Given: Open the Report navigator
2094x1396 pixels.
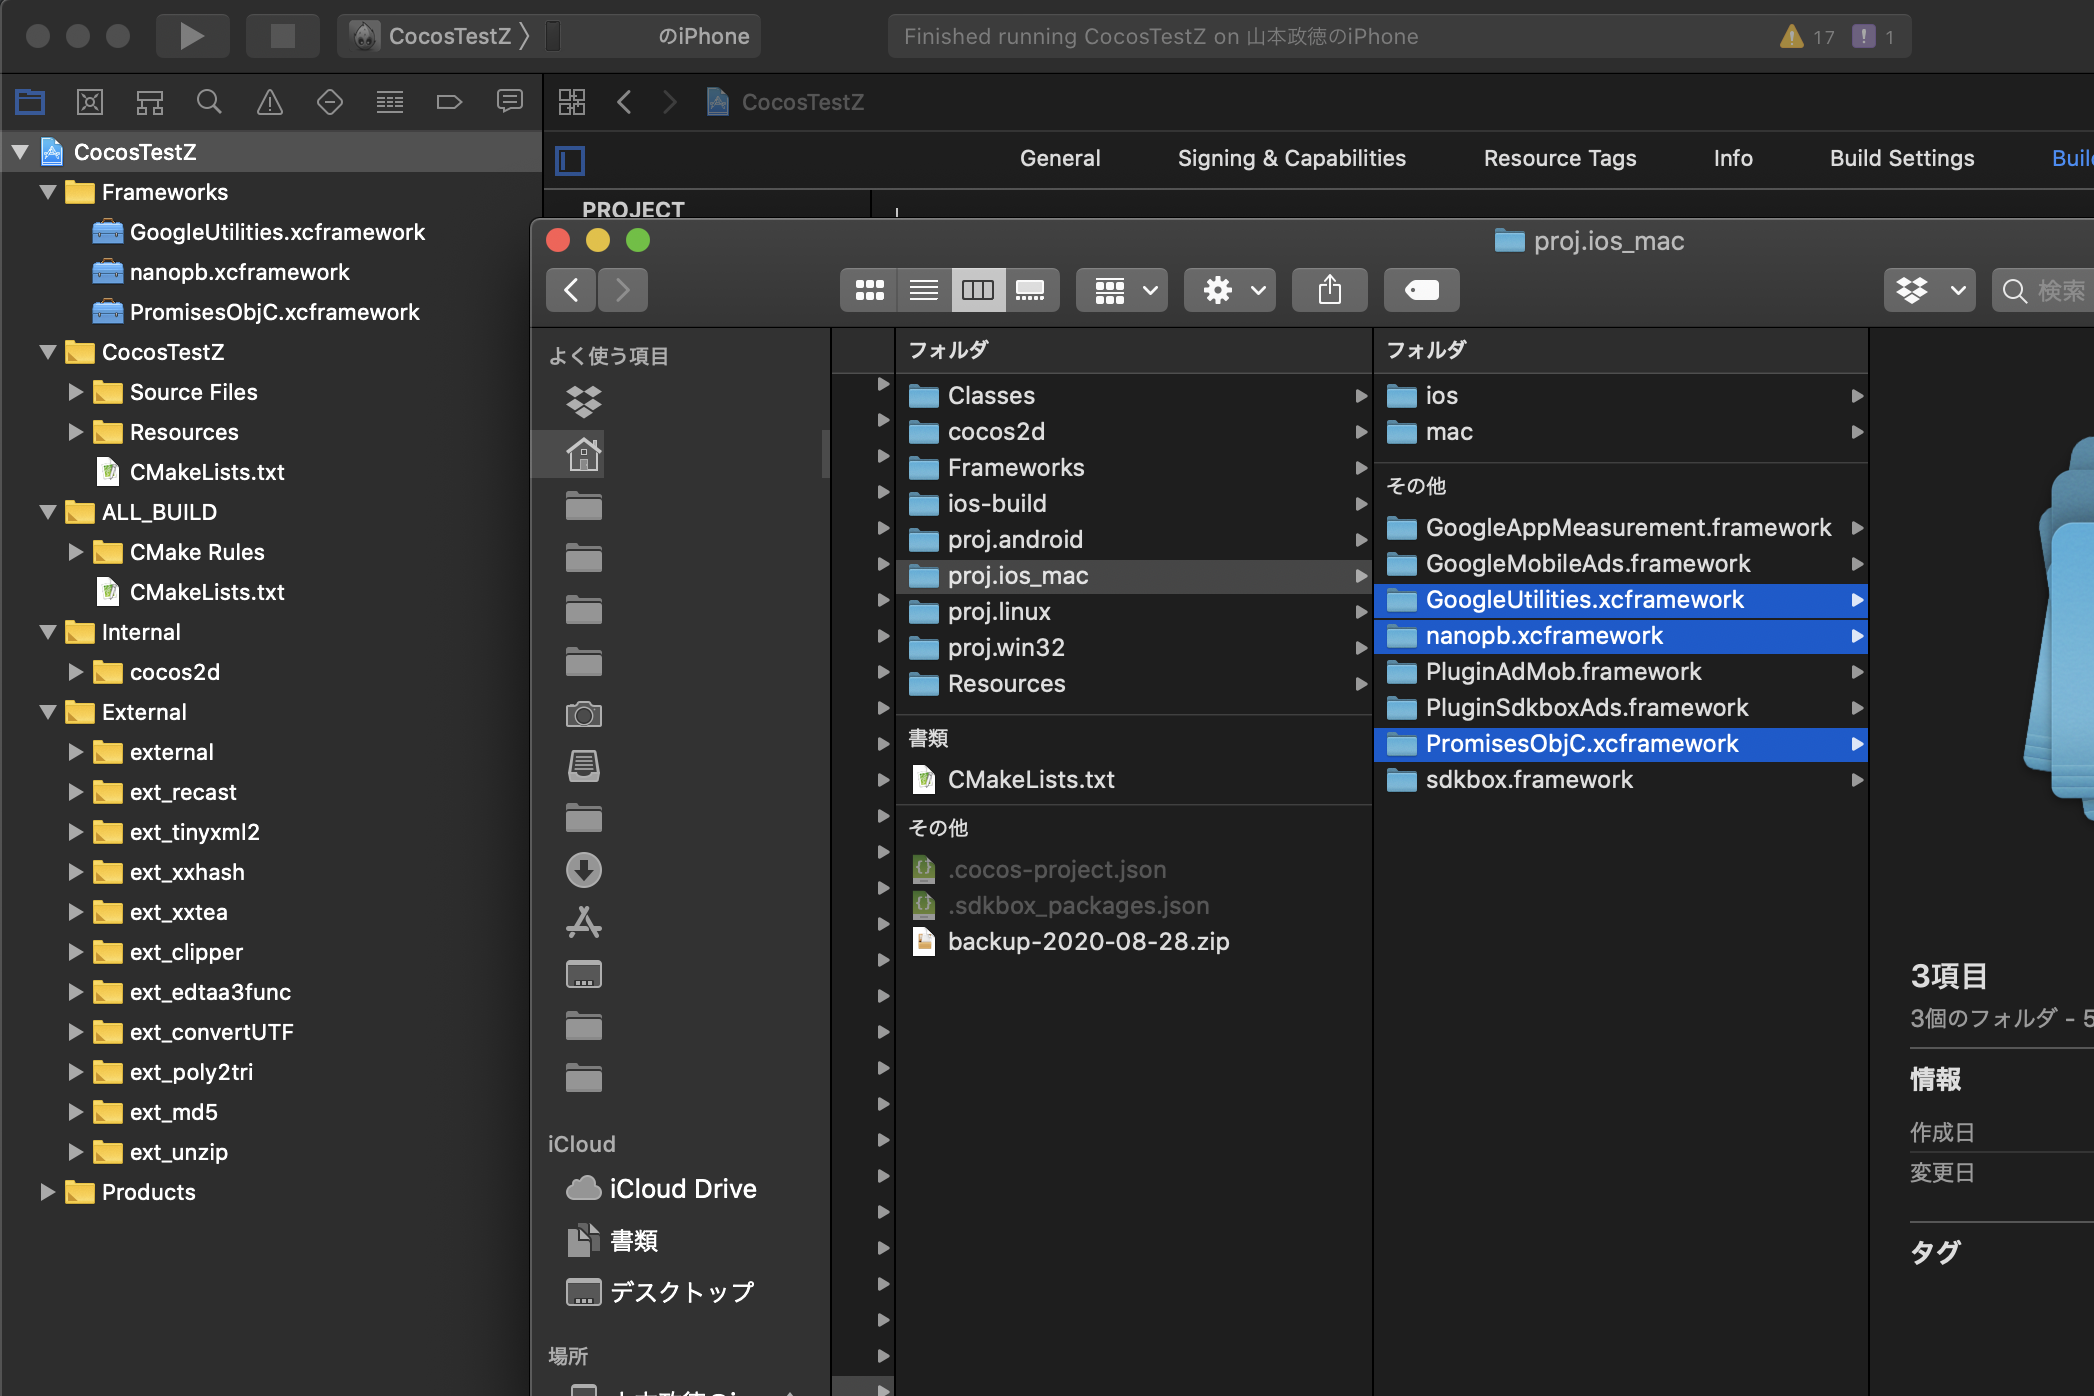Looking at the screenshot, I should 510,102.
